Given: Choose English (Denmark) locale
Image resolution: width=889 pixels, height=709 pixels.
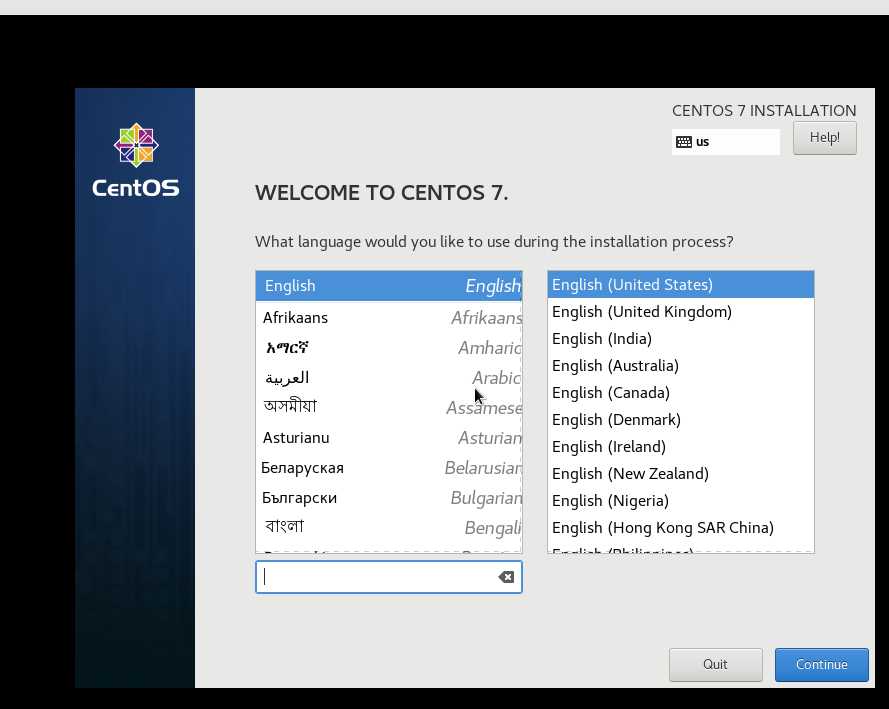Looking at the screenshot, I should [x=681, y=420].
